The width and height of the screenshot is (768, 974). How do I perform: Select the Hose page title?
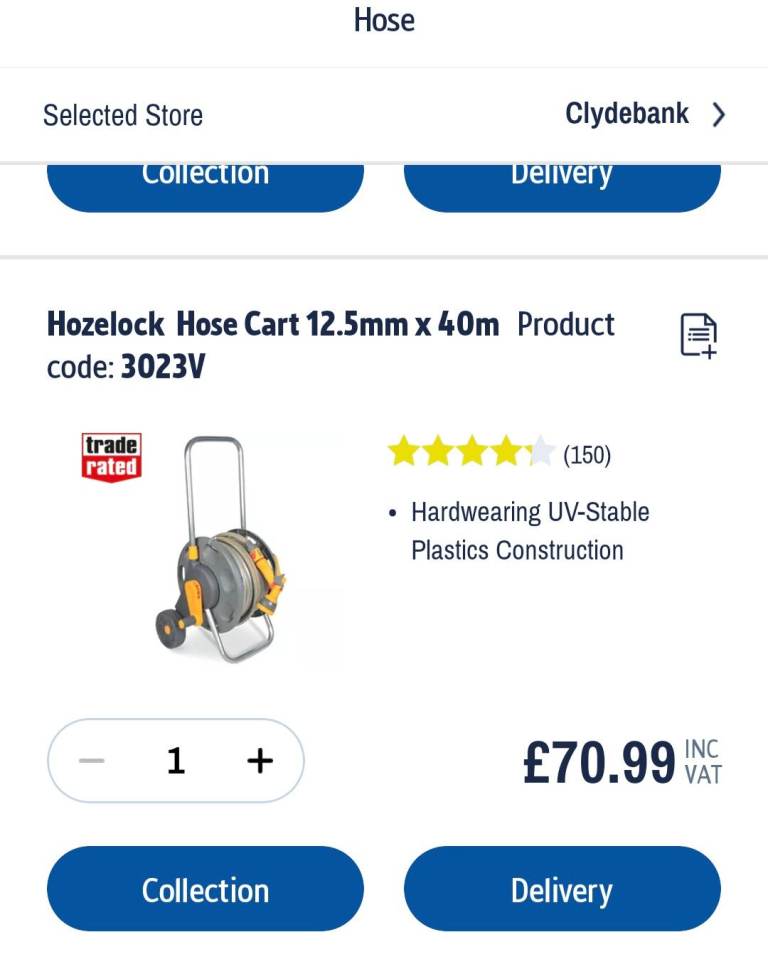pyautogui.click(x=383, y=20)
